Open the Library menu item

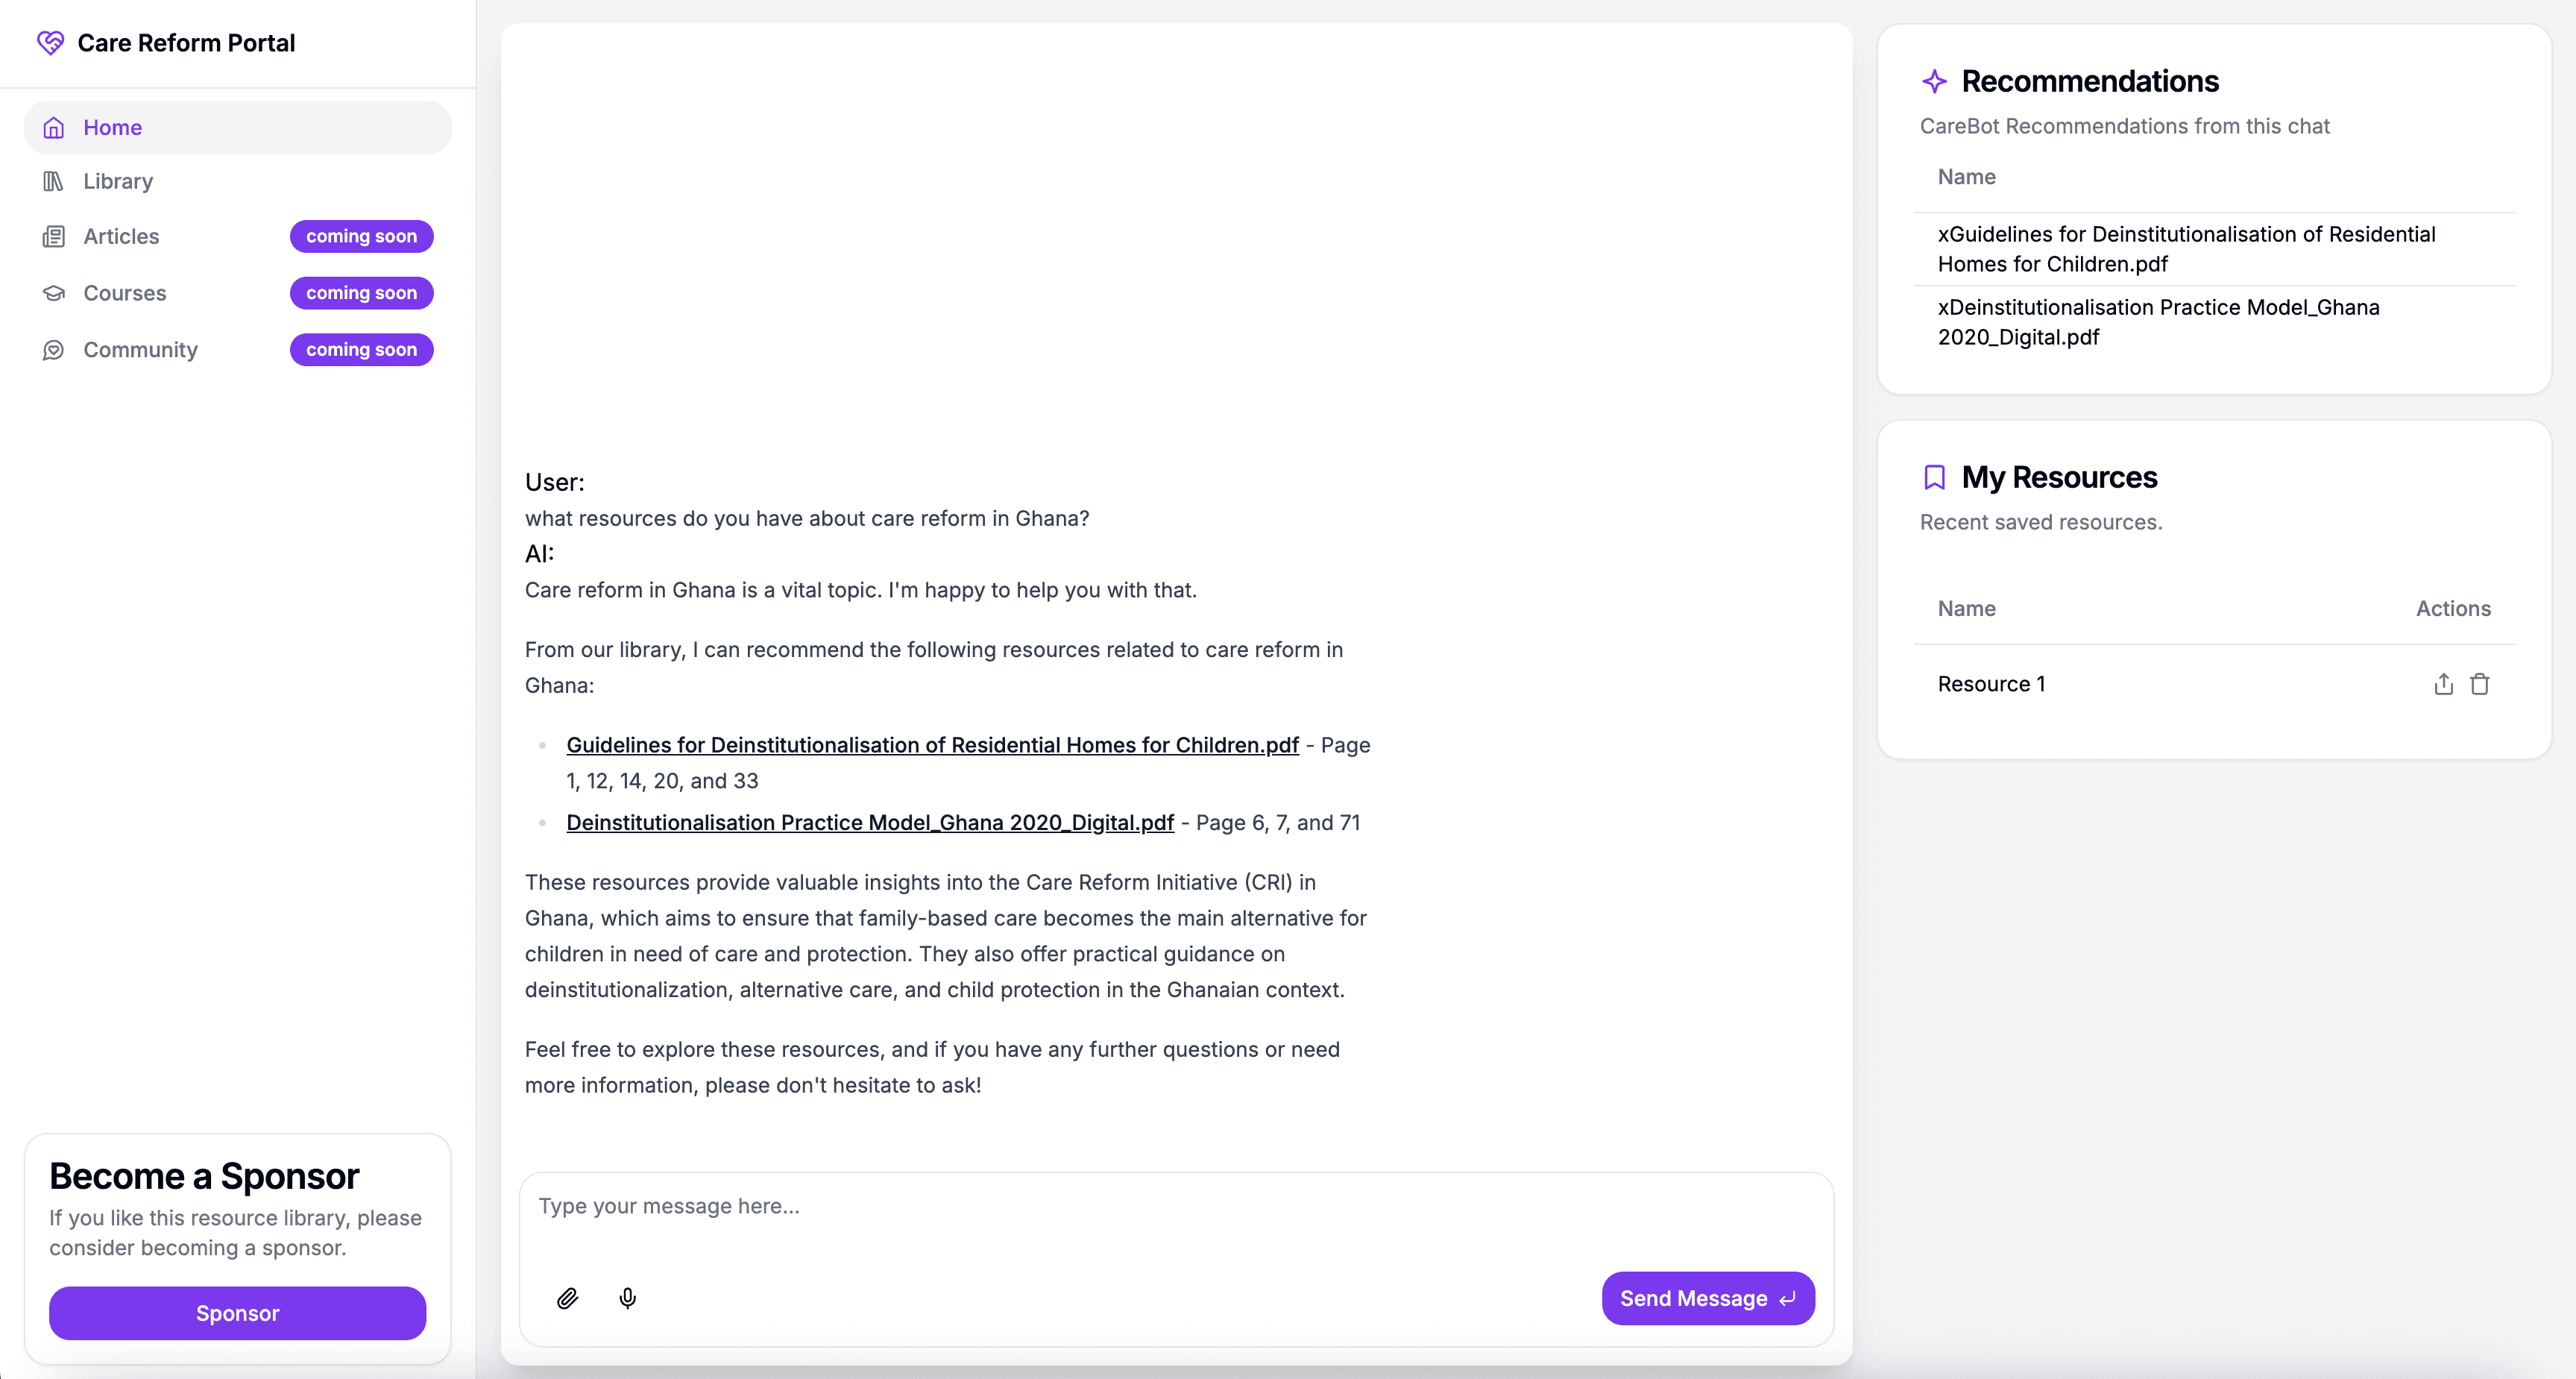(x=118, y=181)
